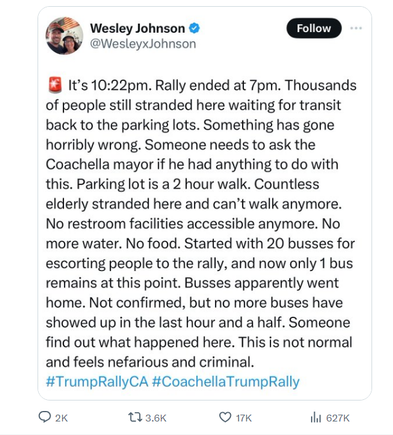Open the Wesley Johnson display name
The width and height of the screenshot is (393, 435).
(x=137, y=29)
